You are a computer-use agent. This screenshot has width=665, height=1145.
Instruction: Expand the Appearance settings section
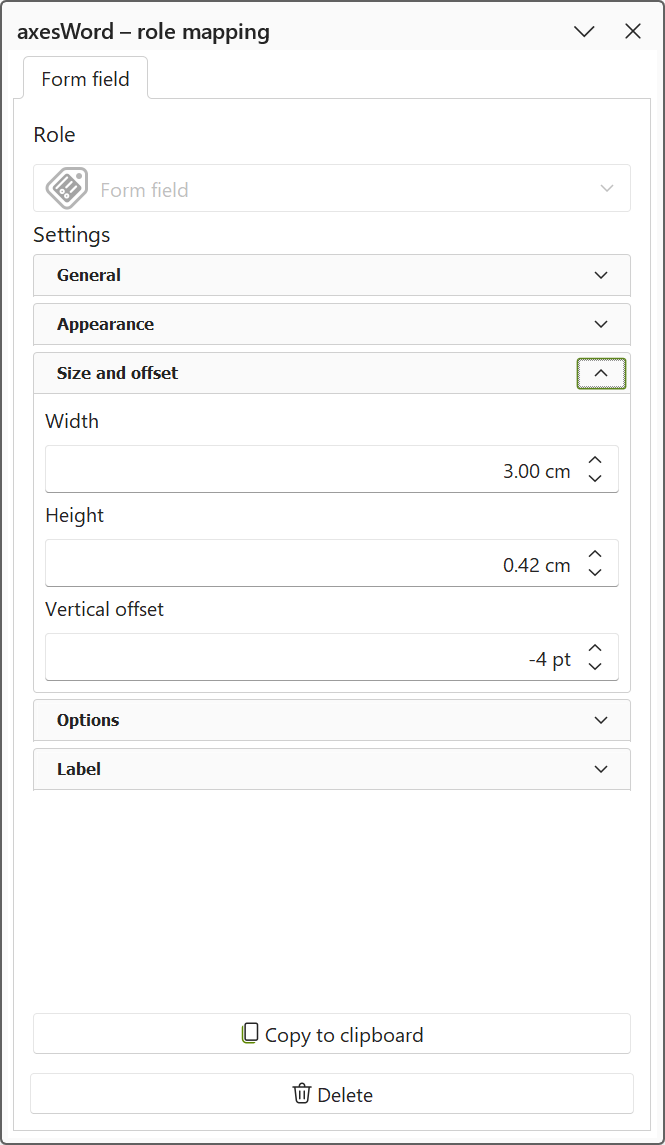(x=332, y=324)
